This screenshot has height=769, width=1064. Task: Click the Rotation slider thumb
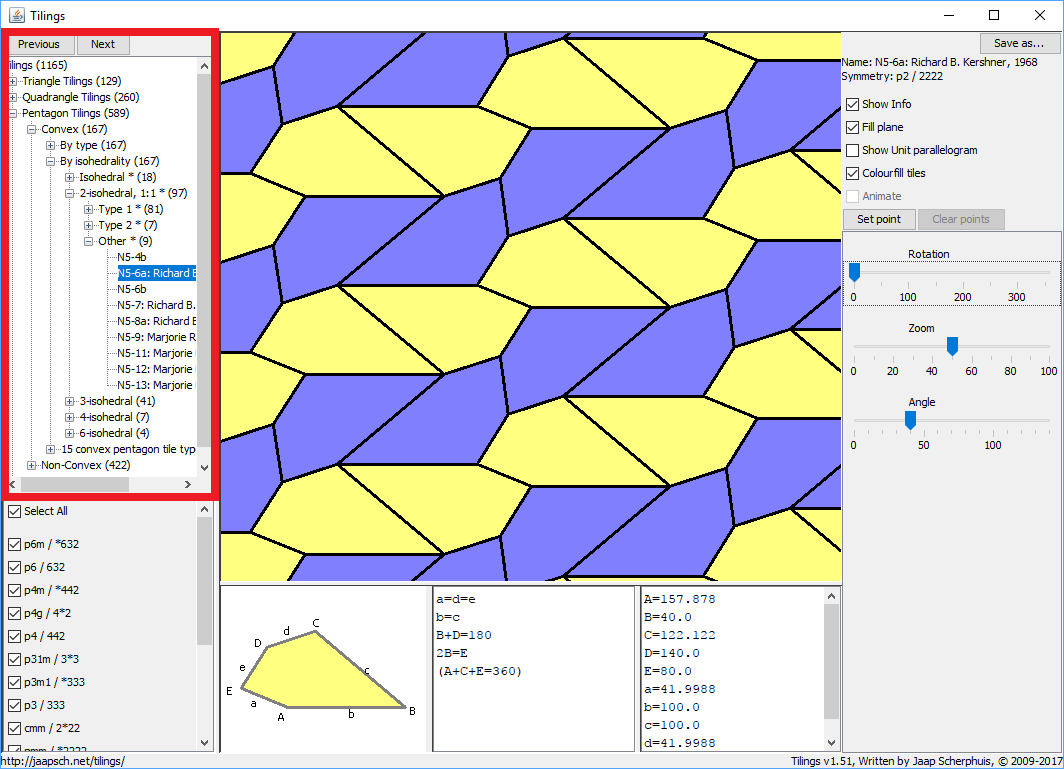coord(854,273)
